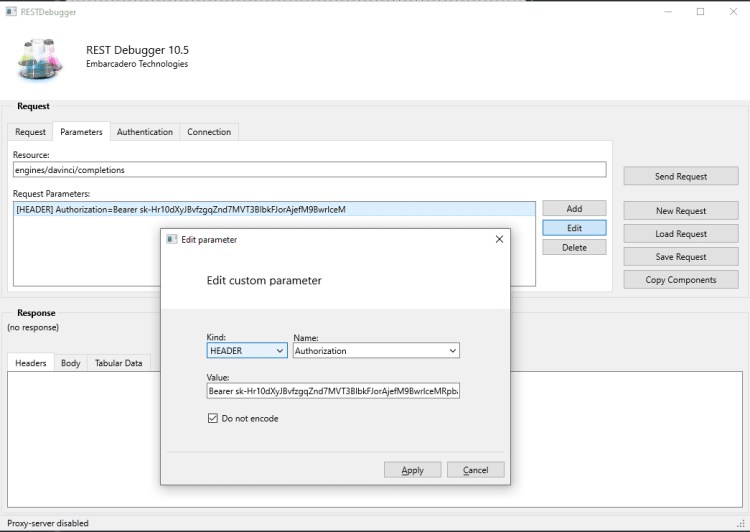
Task: Click the Resource field engines/davinci/completions
Action: (309, 170)
